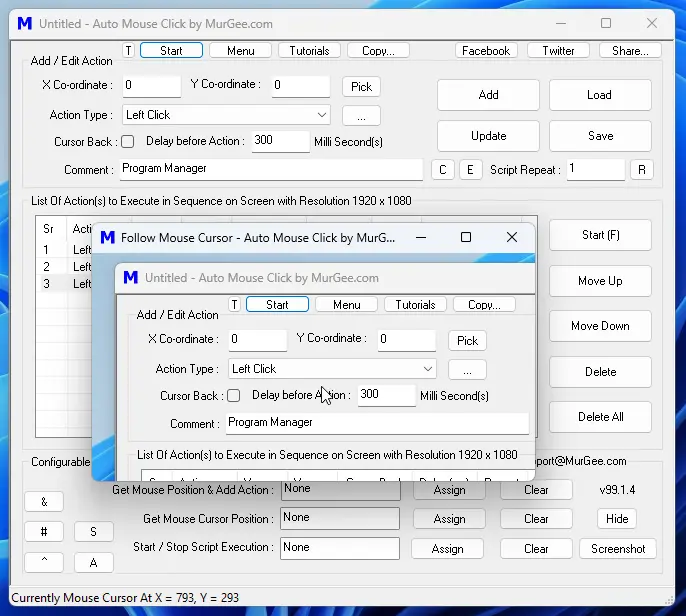Click the ... button beside main Action Type

tap(361, 116)
